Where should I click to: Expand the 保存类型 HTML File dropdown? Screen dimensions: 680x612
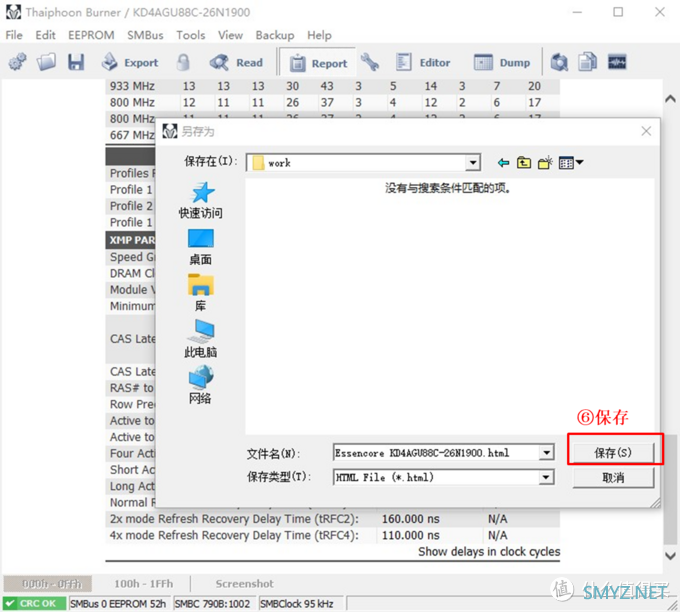click(x=546, y=478)
